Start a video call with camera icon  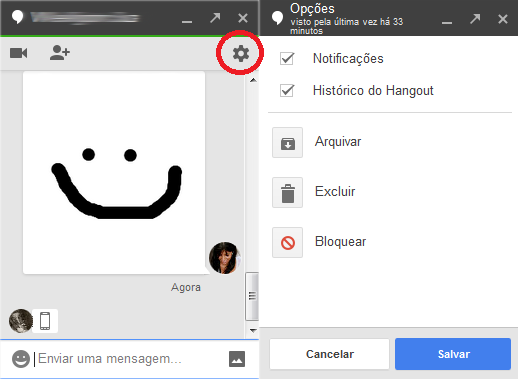18,53
